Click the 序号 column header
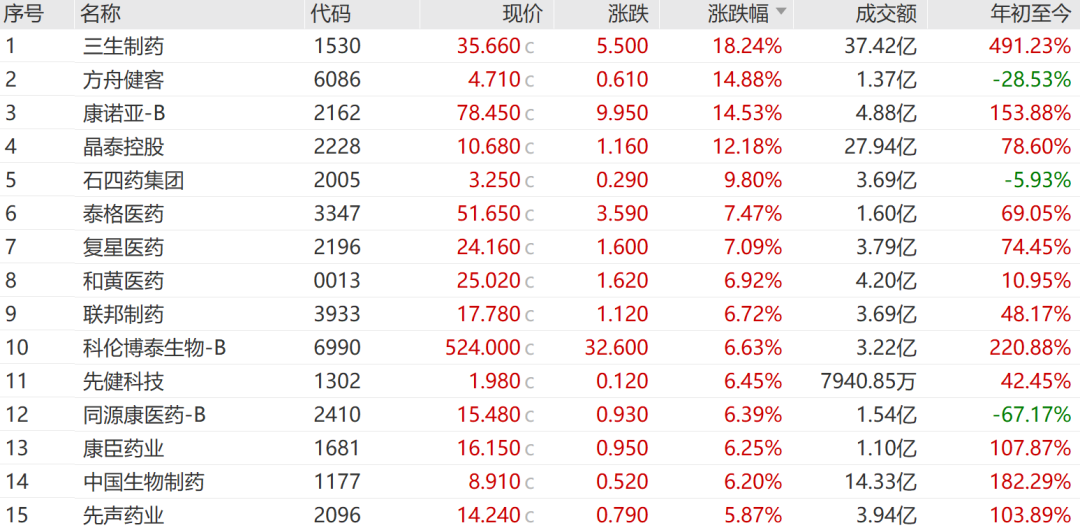 (x=24, y=14)
